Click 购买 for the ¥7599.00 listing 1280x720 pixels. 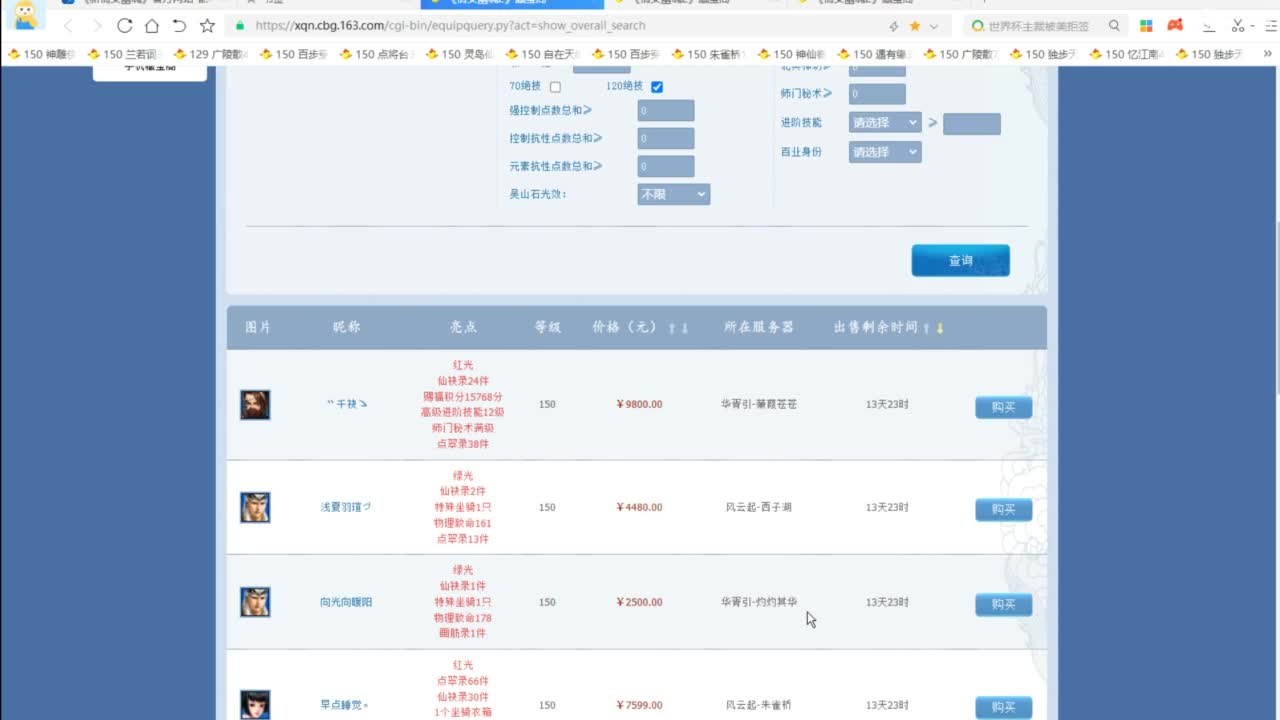[1003, 707]
